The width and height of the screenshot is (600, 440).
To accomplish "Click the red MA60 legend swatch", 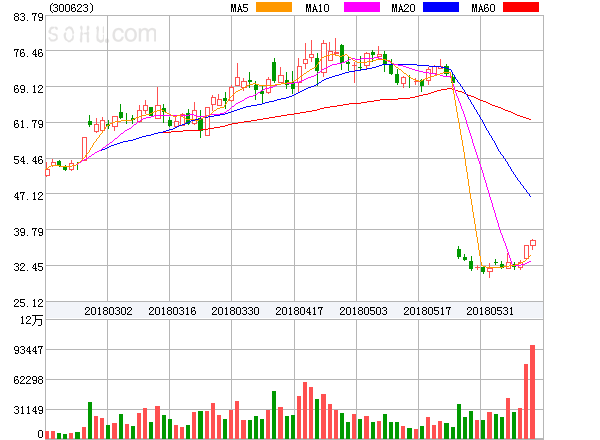I will click(x=521, y=7).
